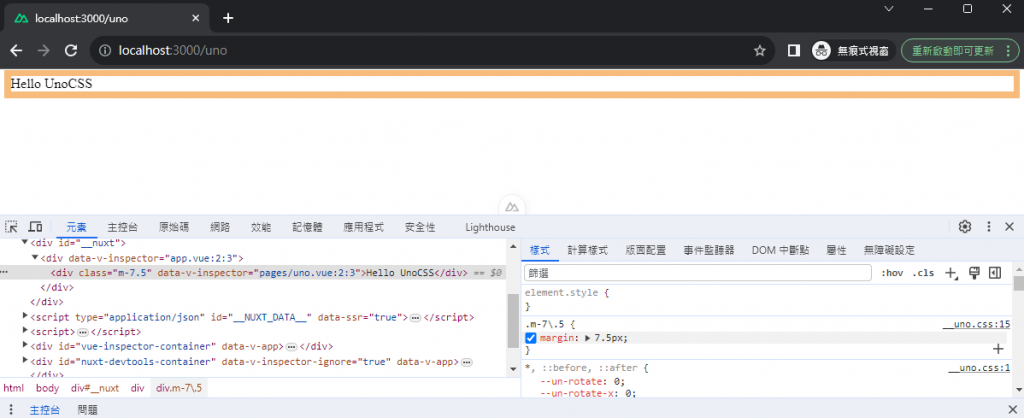The width and height of the screenshot is (1024, 418).
Task: Select the 樣式 styles tab
Action: coord(540,250)
